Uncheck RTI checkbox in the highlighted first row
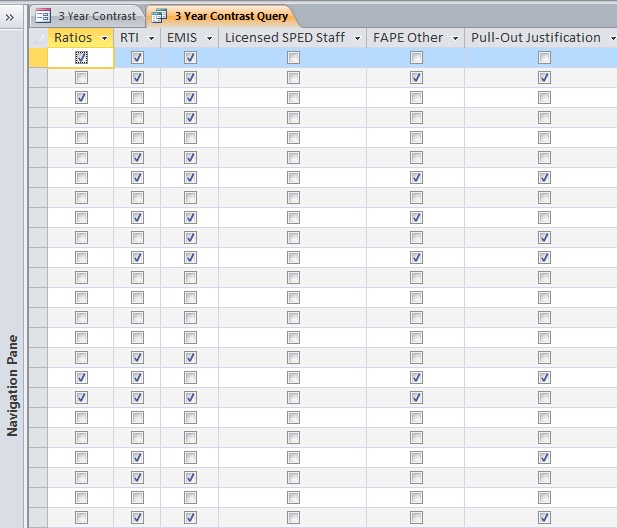Screen dimensions: 617x528 pyautogui.click(x=137, y=58)
